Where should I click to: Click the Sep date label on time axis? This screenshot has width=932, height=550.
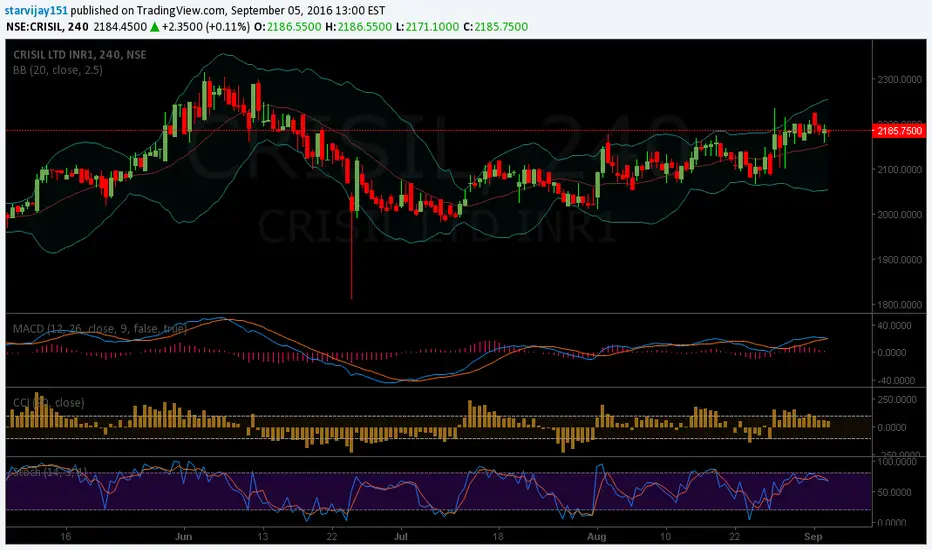pos(813,536)
